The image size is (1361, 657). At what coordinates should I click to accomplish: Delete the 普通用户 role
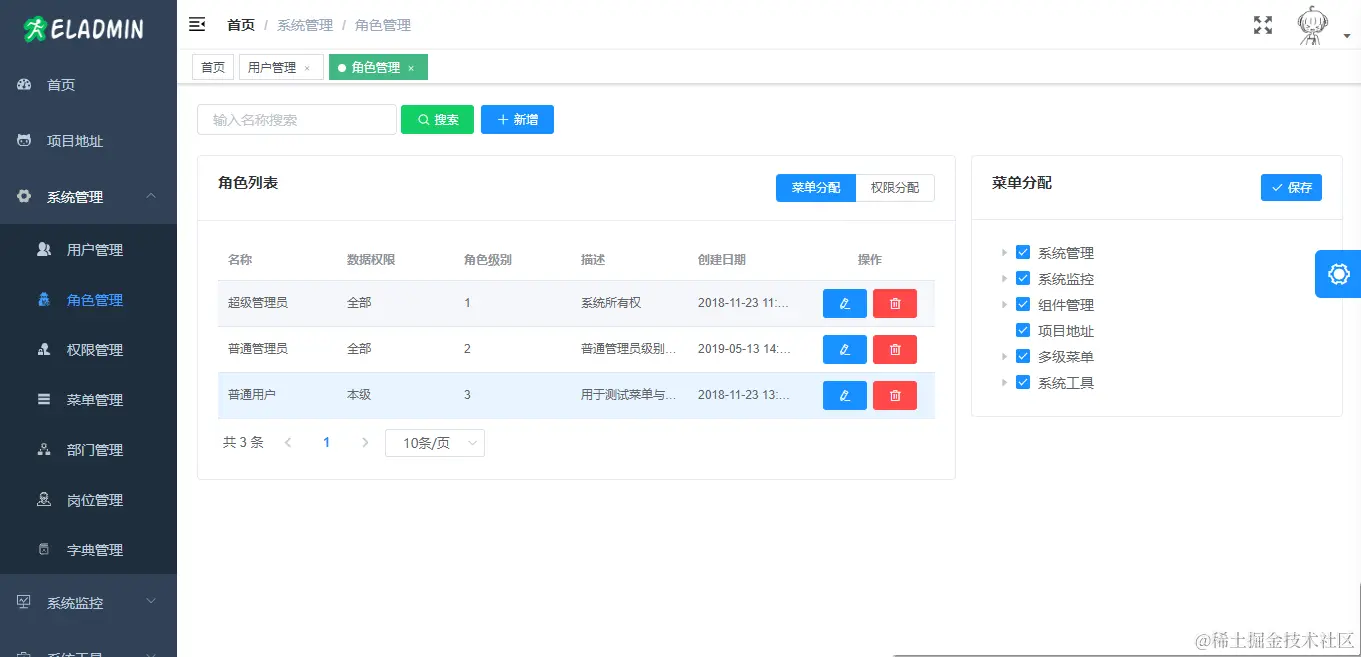point(895,395)
